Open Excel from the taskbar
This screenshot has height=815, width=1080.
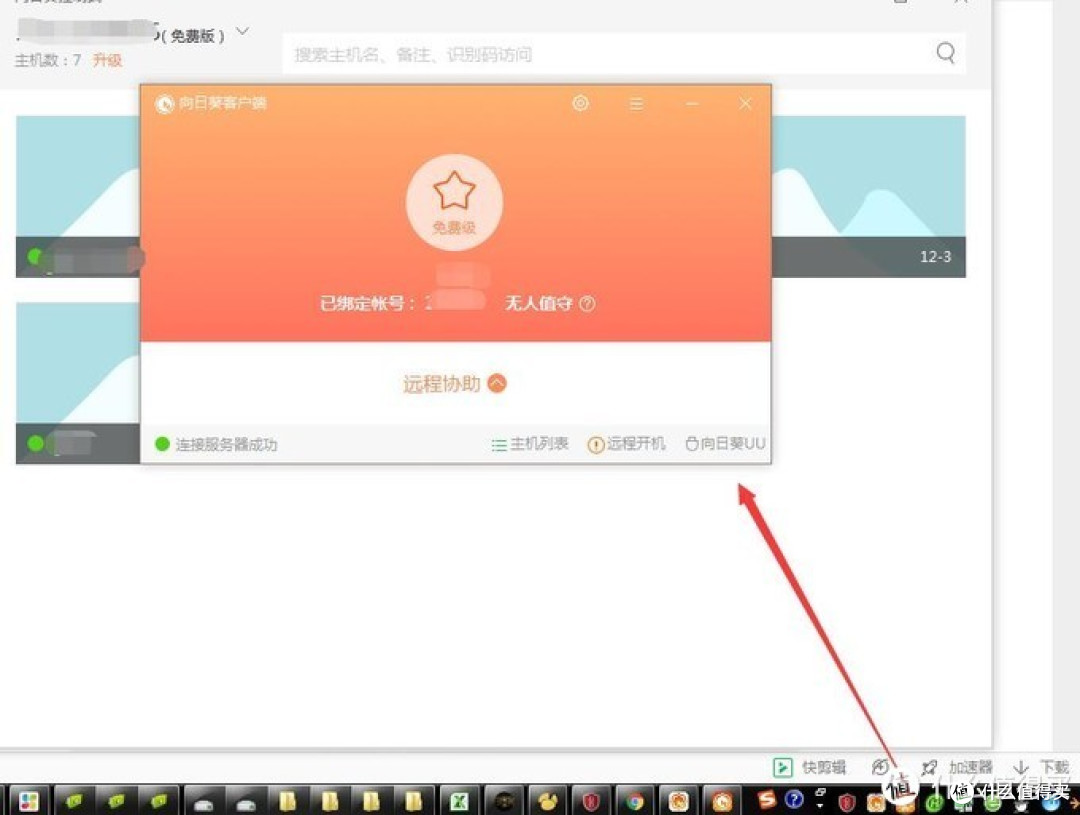tap(459, 801)
